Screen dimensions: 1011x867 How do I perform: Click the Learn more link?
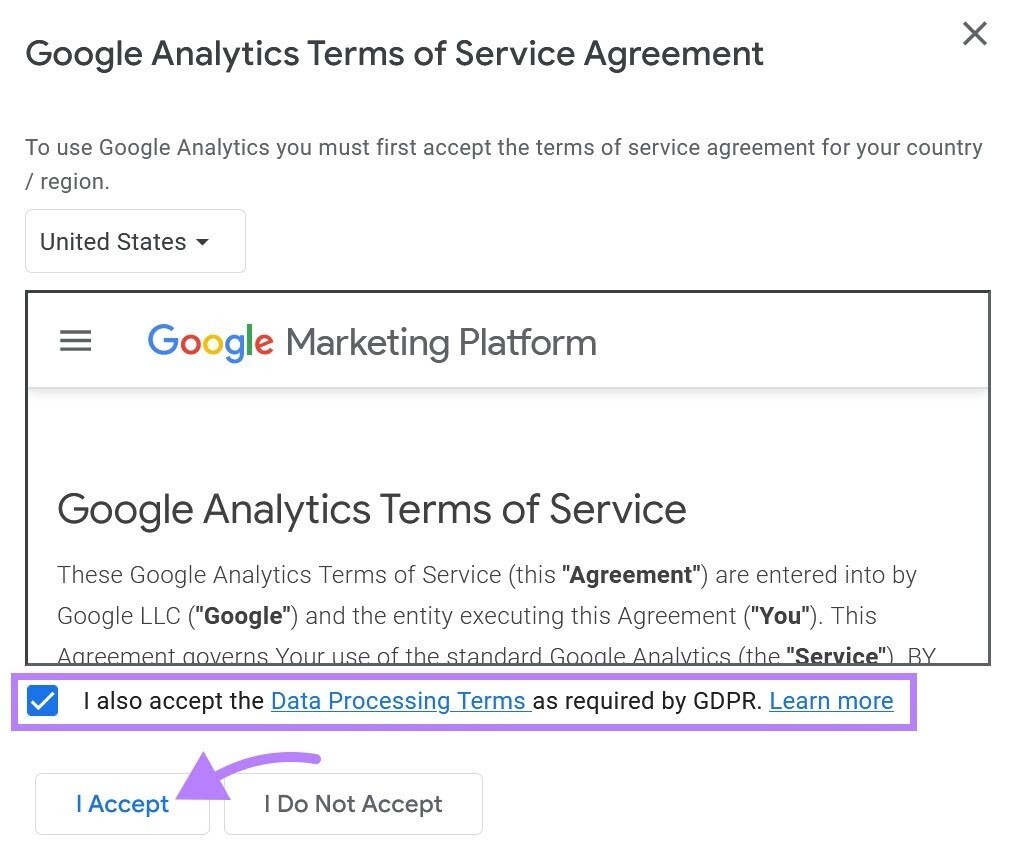click(831, 701)
